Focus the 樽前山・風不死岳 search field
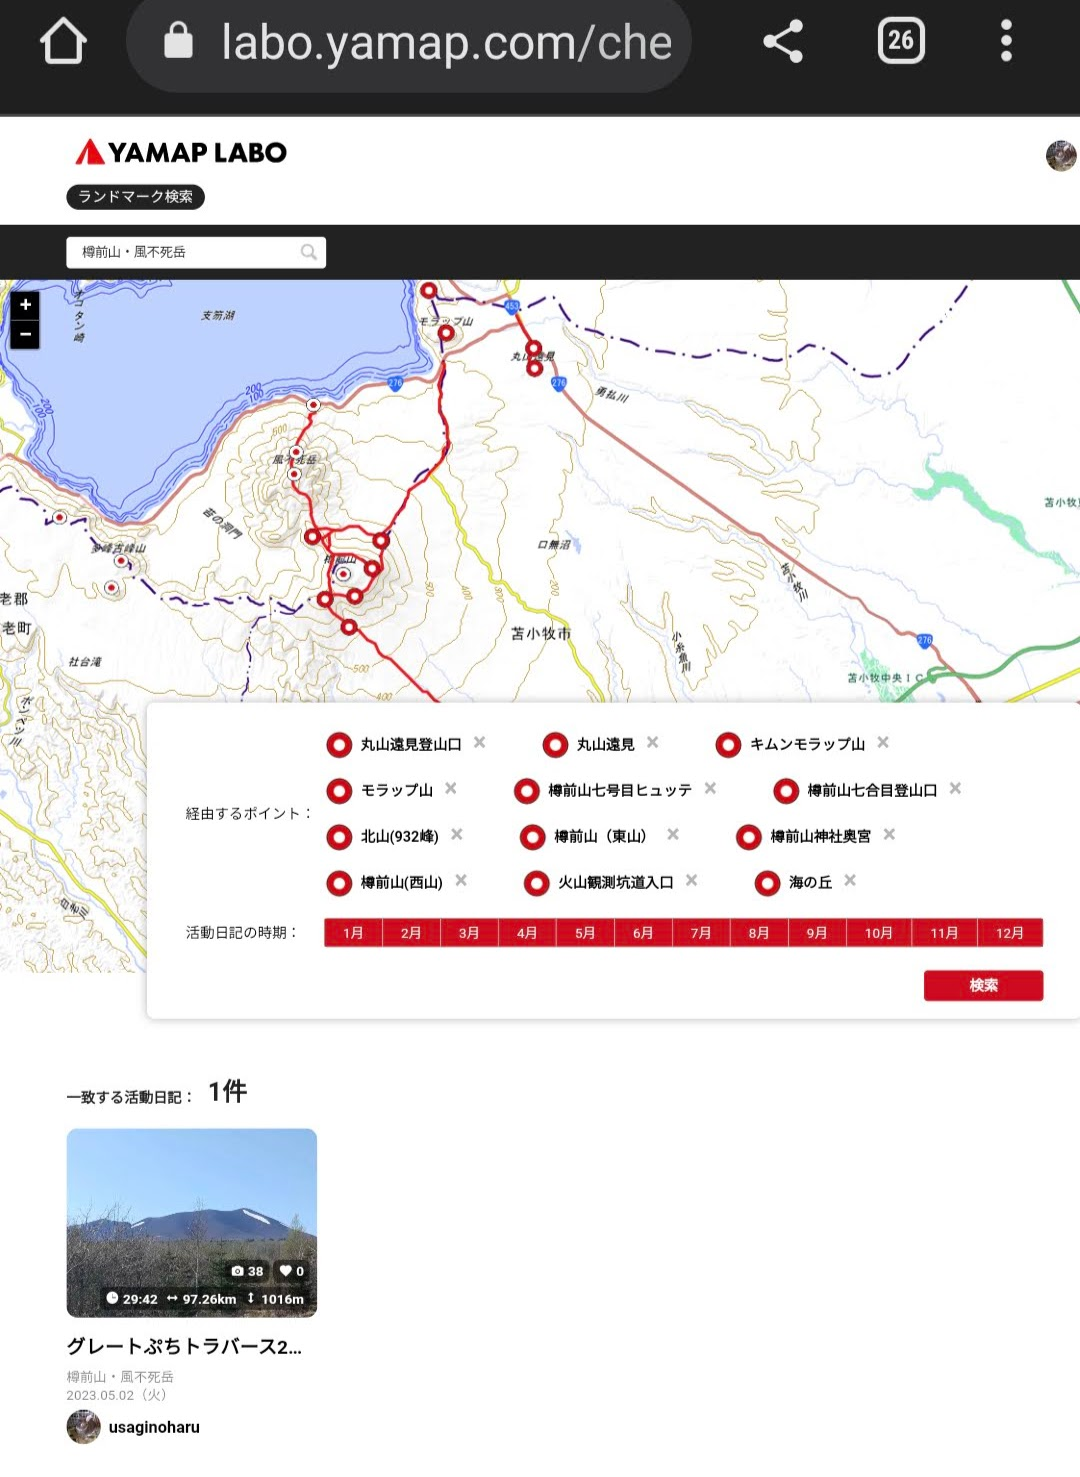Screen dimensions: 1080x1477 click(x=185, y=252)
